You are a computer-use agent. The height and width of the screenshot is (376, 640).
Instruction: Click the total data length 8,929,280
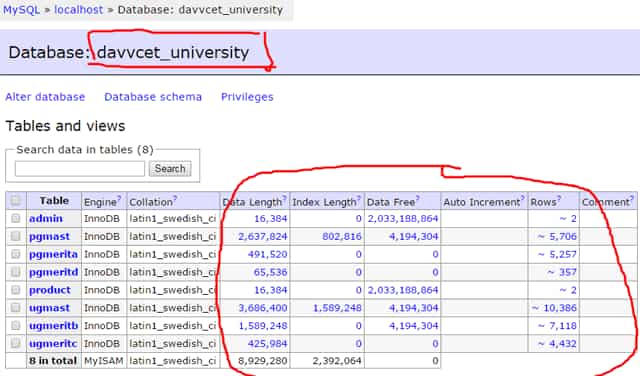point(263,361)
